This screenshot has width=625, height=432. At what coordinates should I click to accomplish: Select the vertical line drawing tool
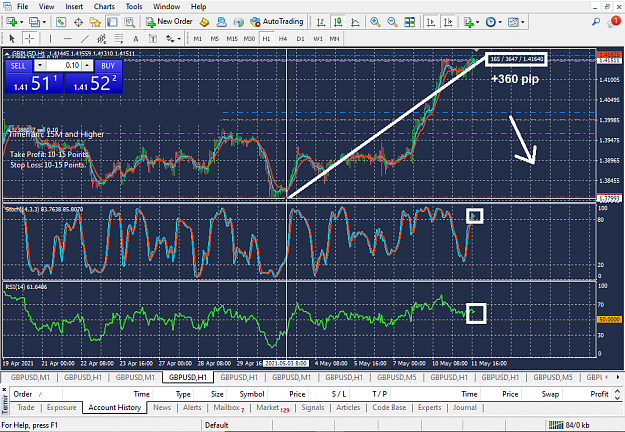[x=50, y=39]
